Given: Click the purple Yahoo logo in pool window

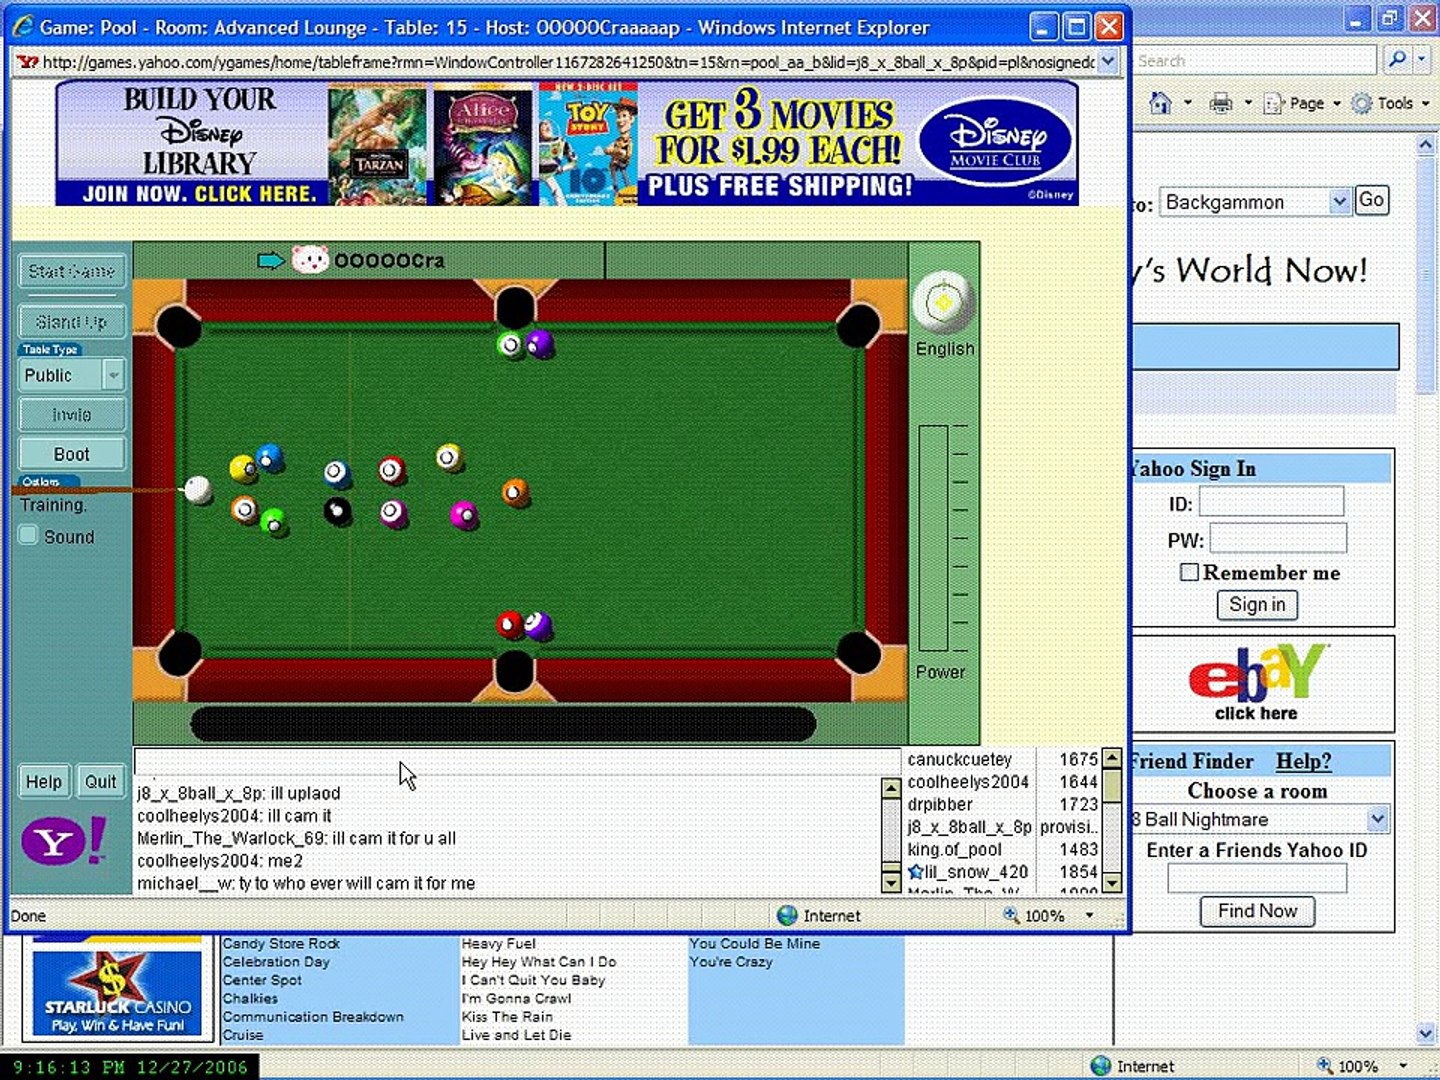Looking at the screenshot, I should tap(64, 842).
